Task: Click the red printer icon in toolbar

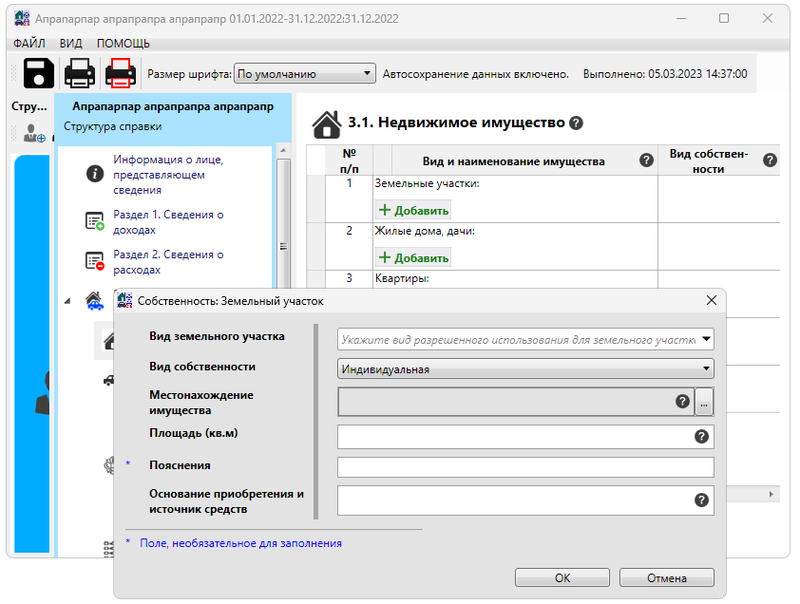Action: pyautogui.click(x=121, y=73)
